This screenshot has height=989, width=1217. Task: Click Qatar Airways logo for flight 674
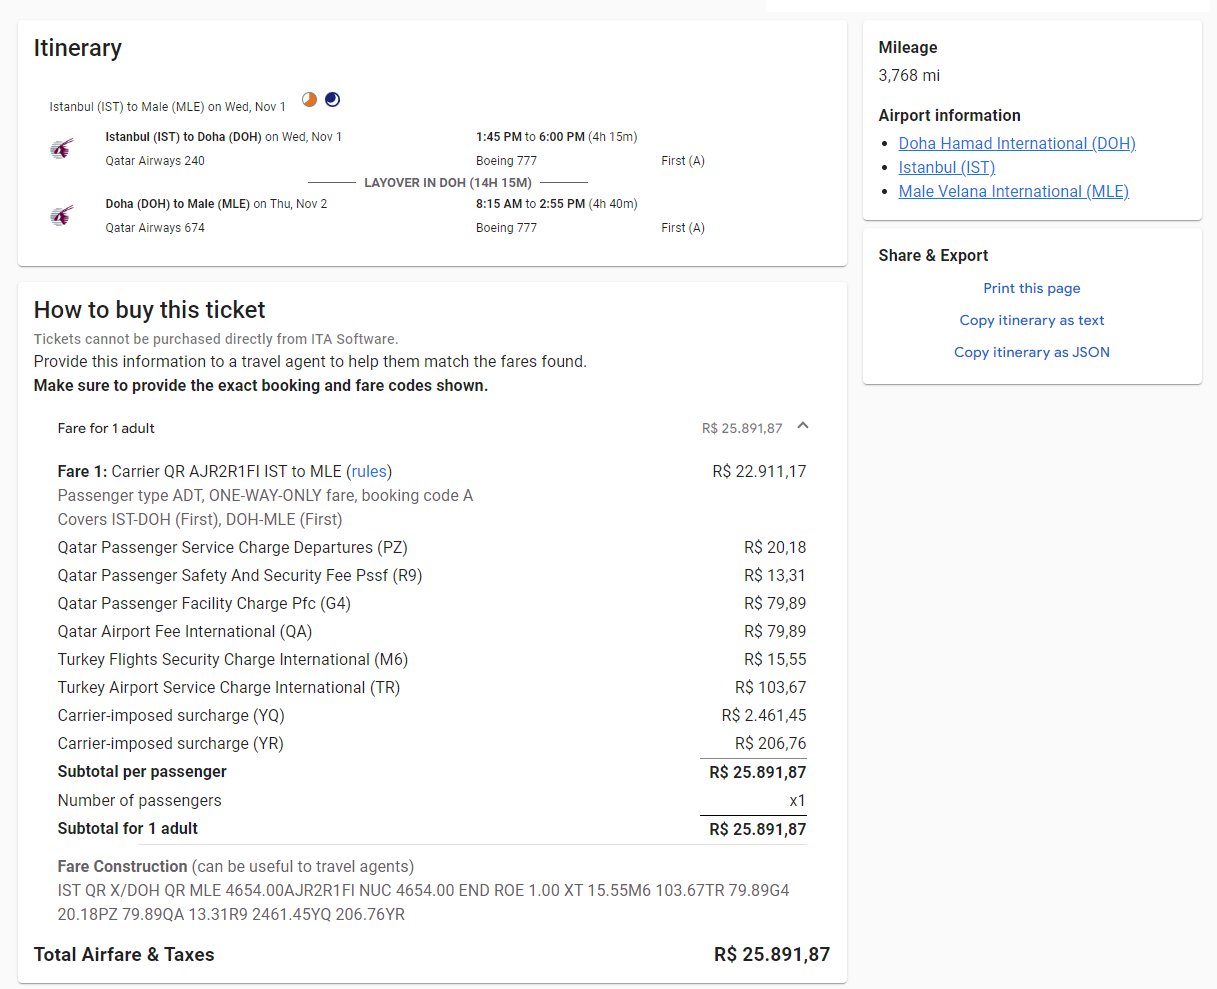pos(62,216)
